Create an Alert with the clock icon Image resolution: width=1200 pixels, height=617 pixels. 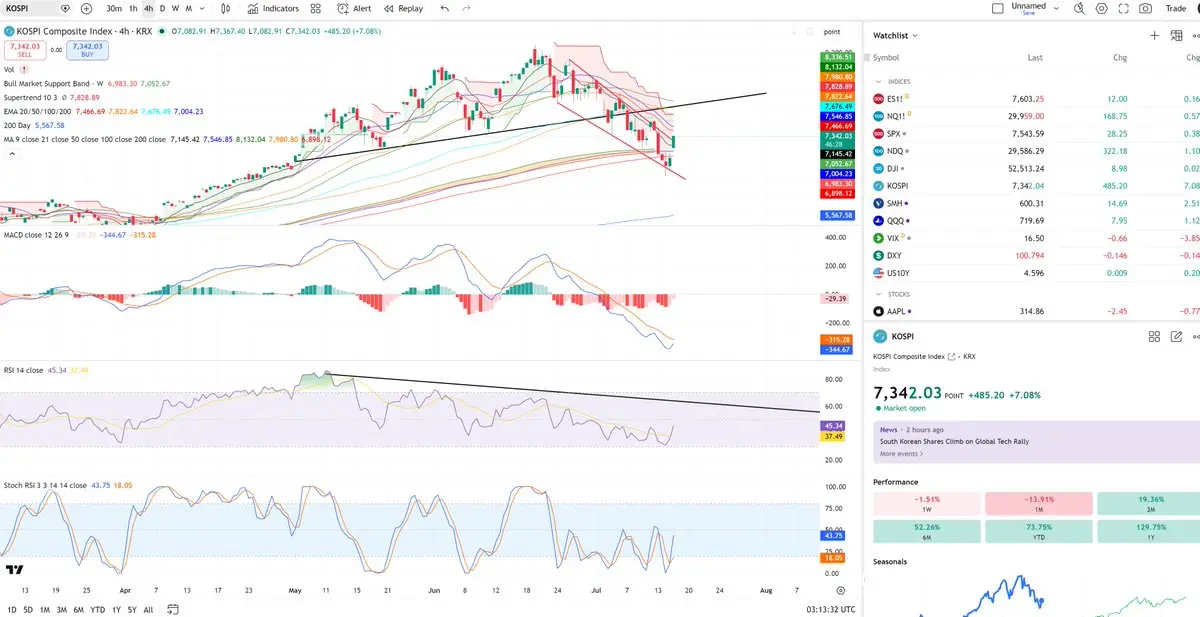point(354,8)
